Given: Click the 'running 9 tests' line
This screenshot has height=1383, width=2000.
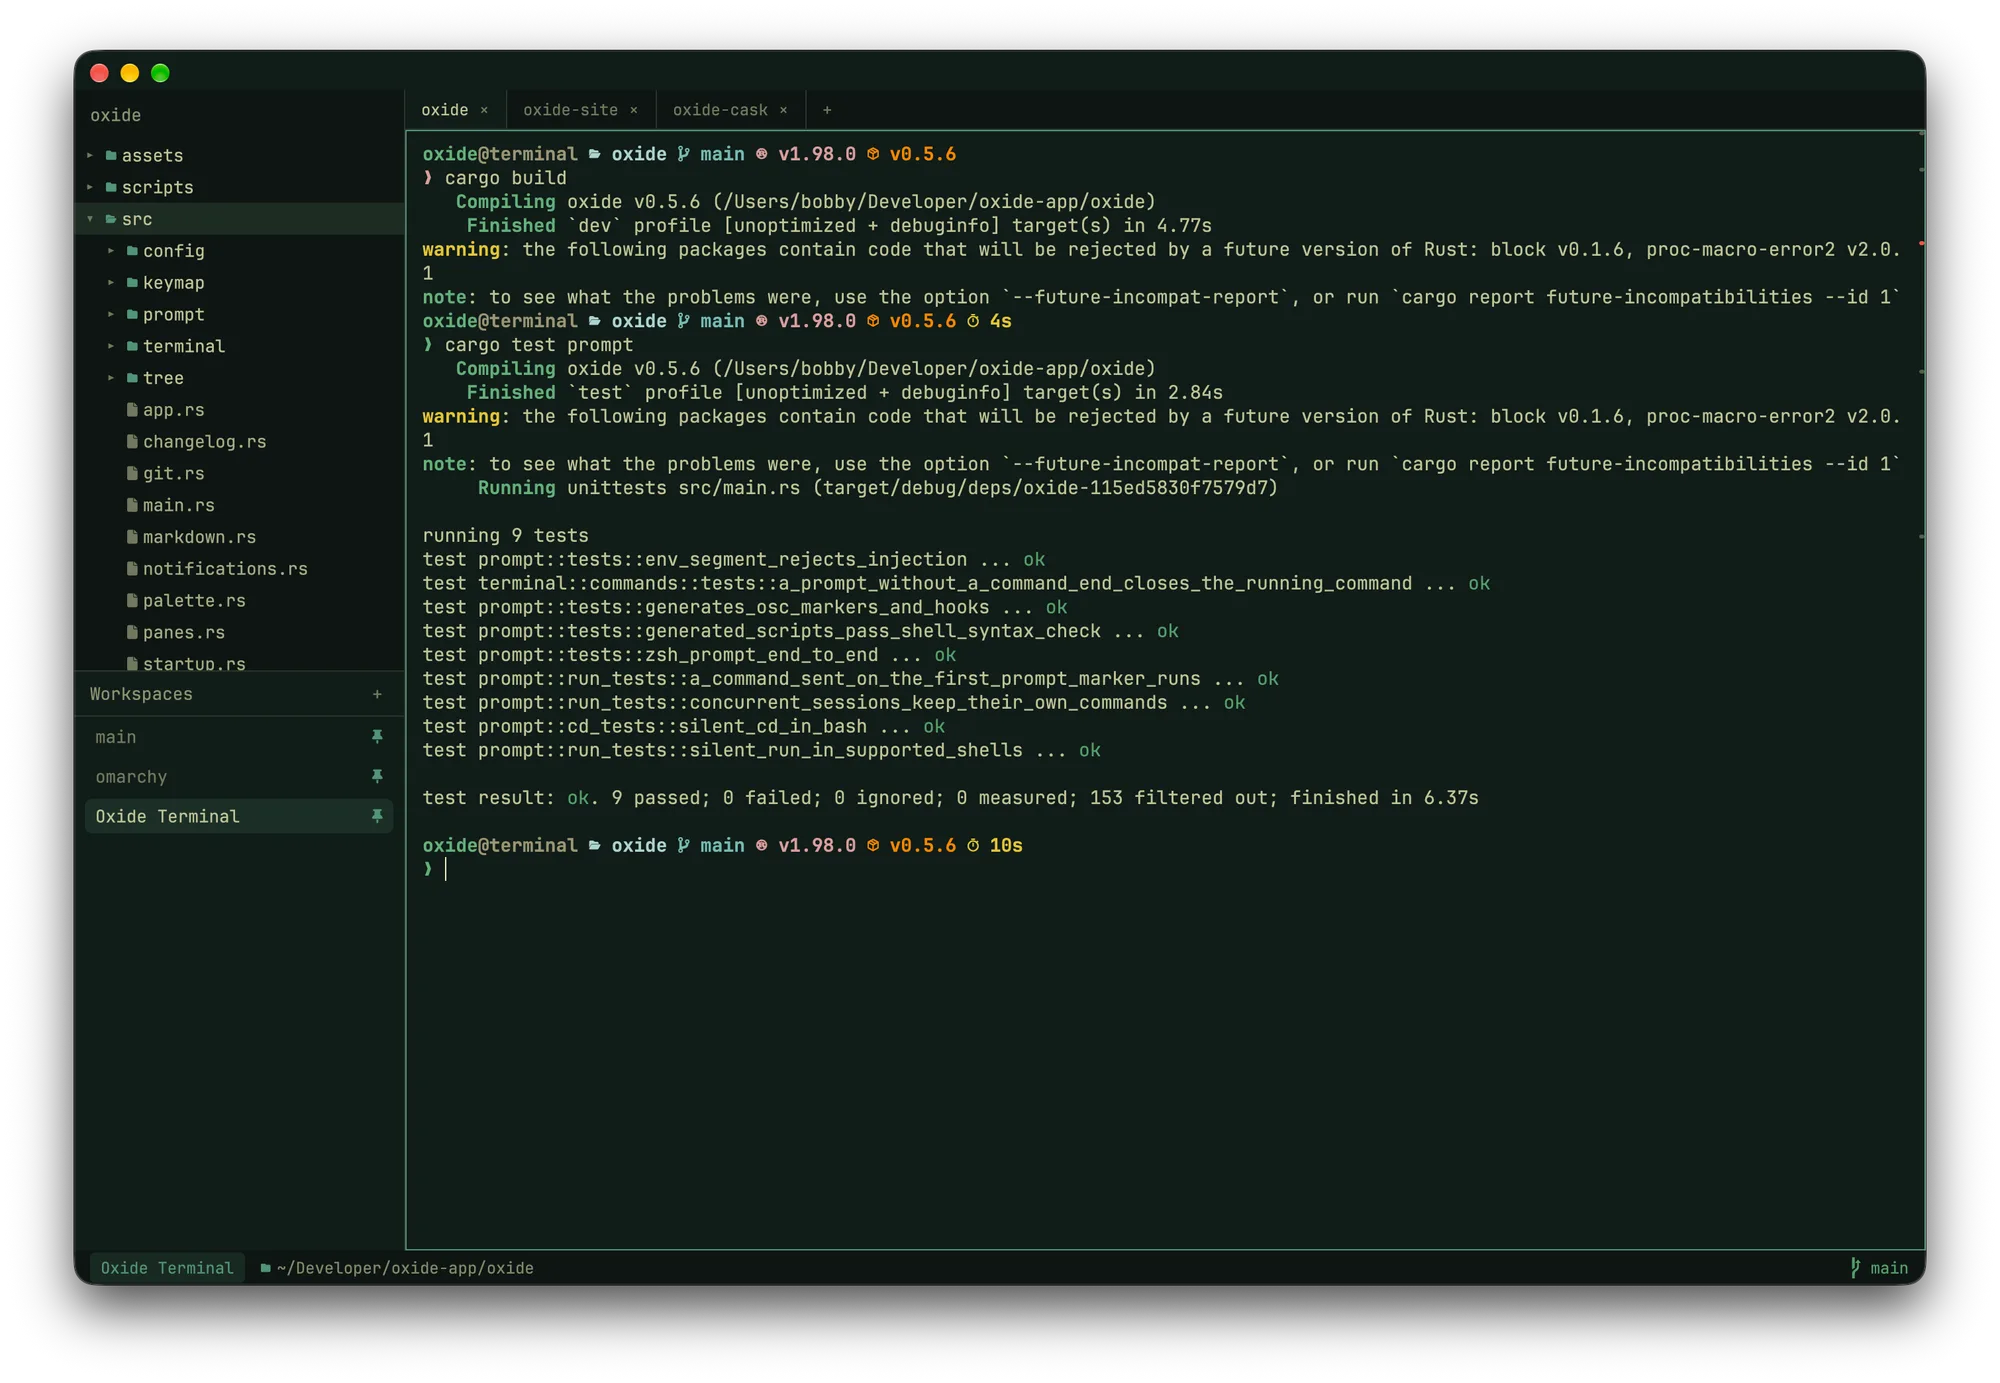Looking at the screenshot, I should point(505,536).
